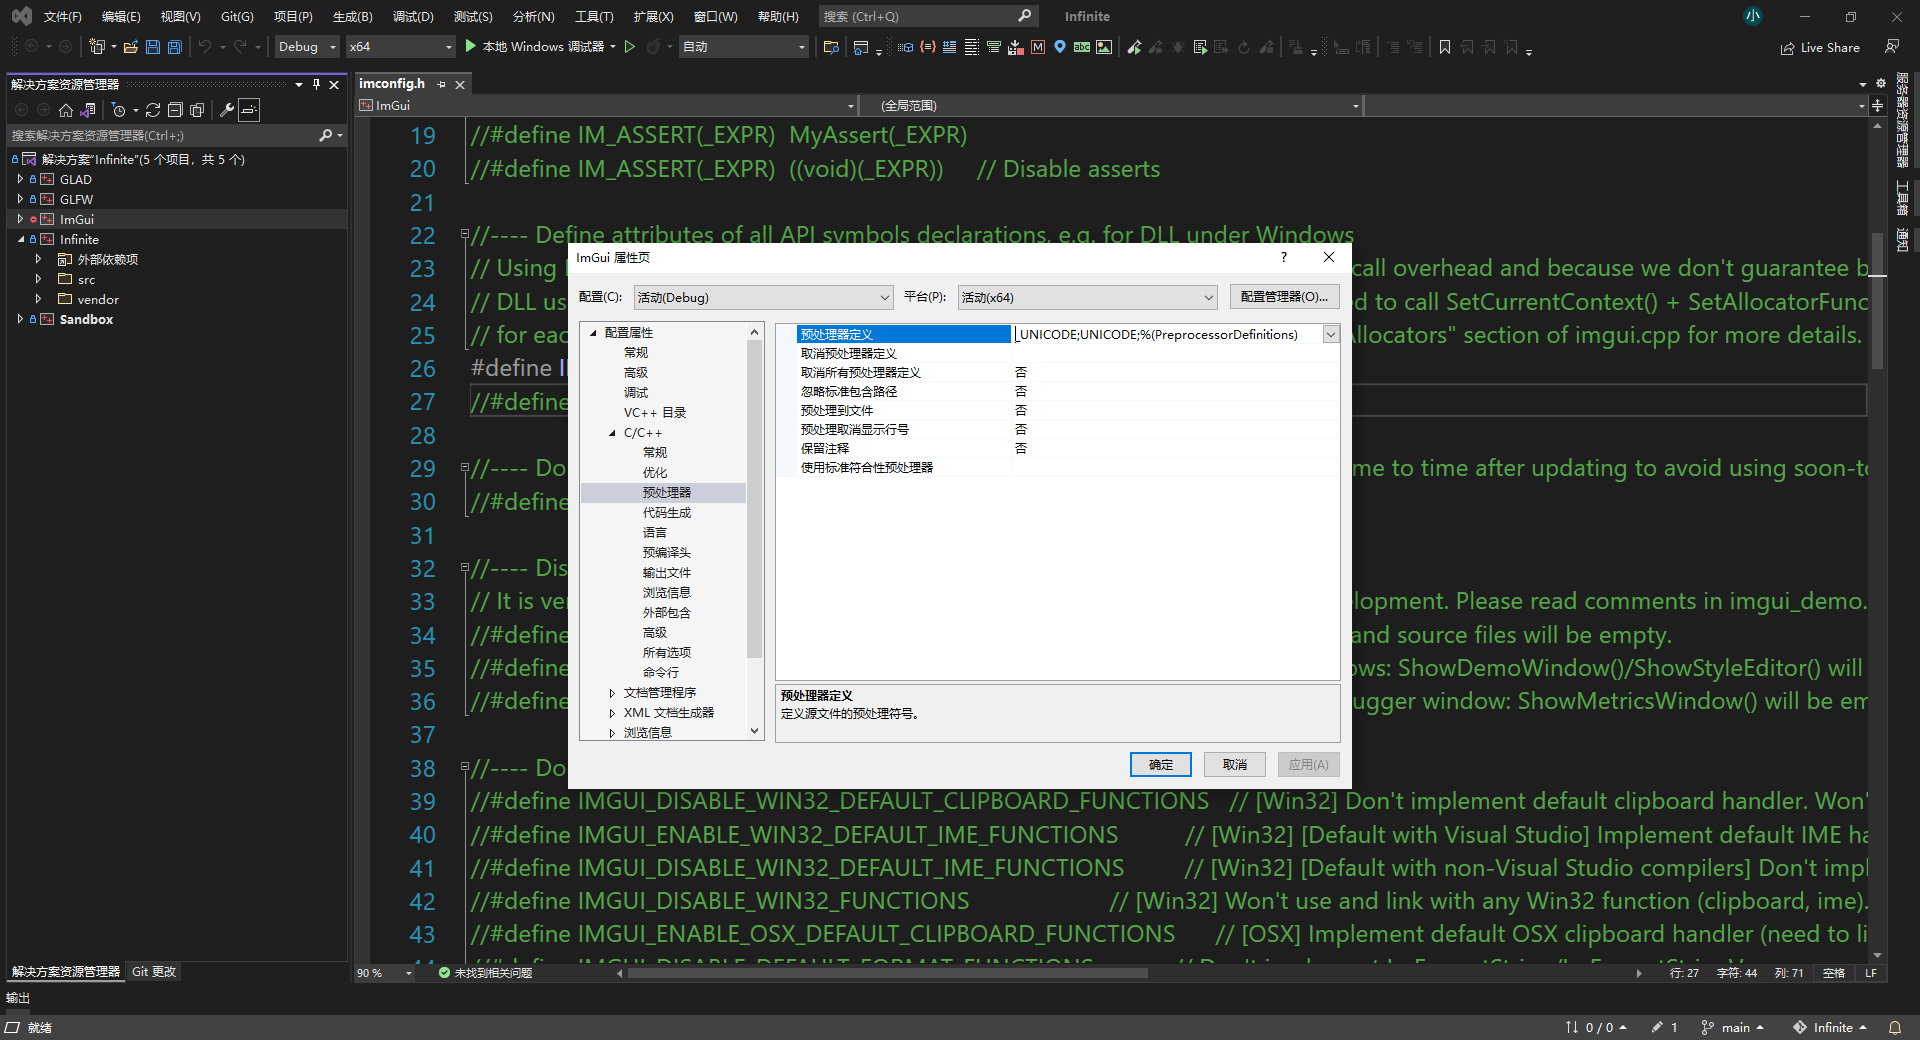This screenshot has height=1040, width=1920.
Task: Select 代码生成 in properties tree
Action: (x=666, y=513)
